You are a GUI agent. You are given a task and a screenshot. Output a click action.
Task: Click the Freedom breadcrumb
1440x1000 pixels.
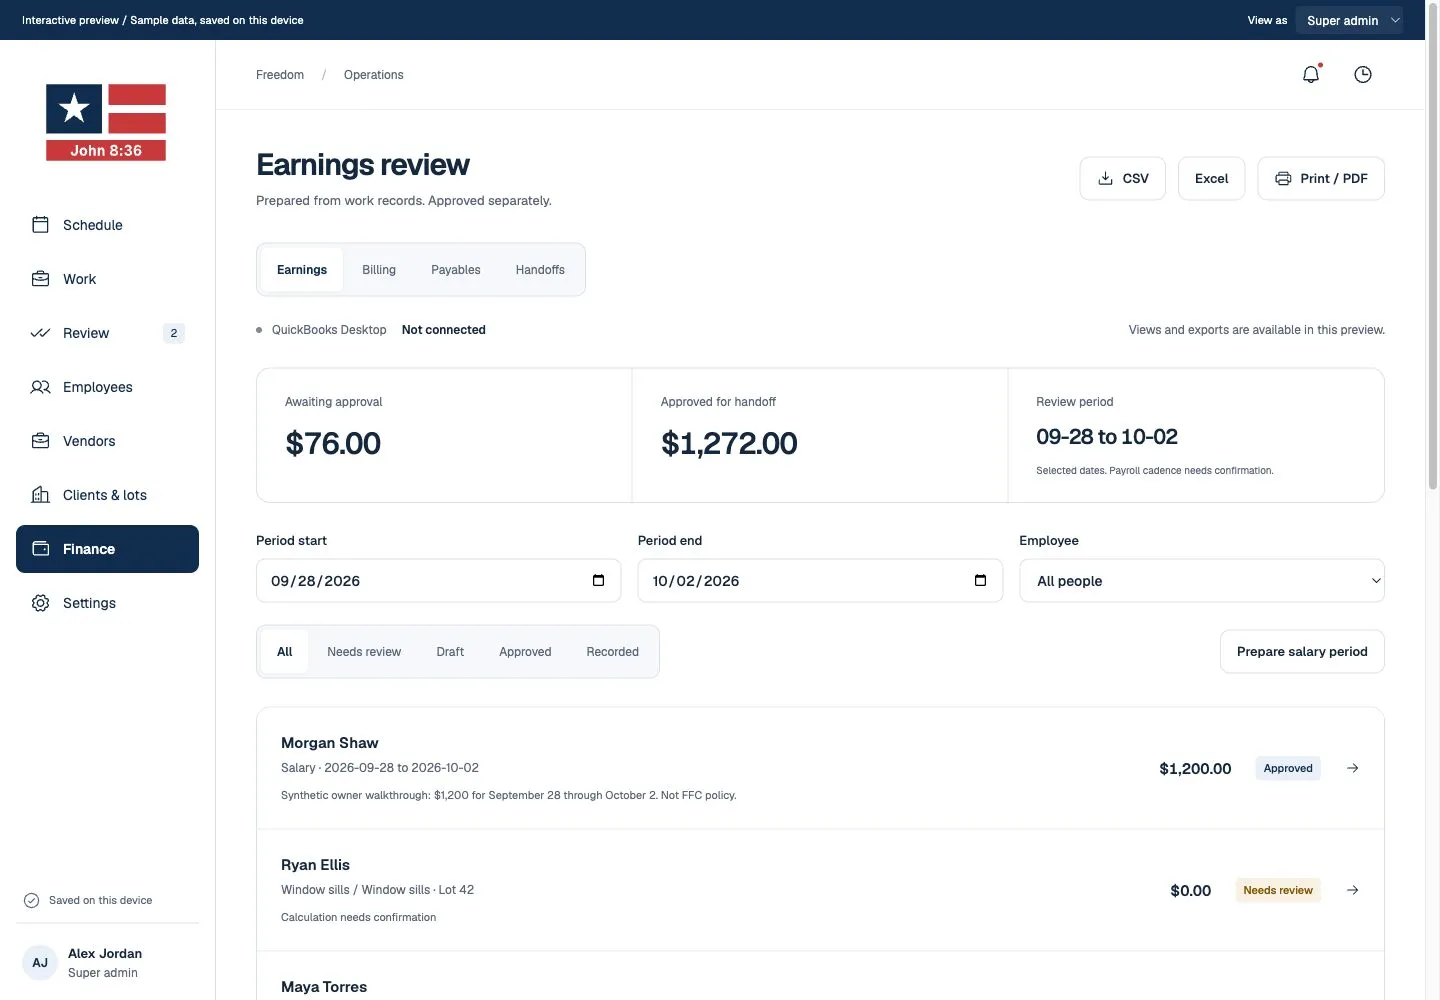coord(280,75)
